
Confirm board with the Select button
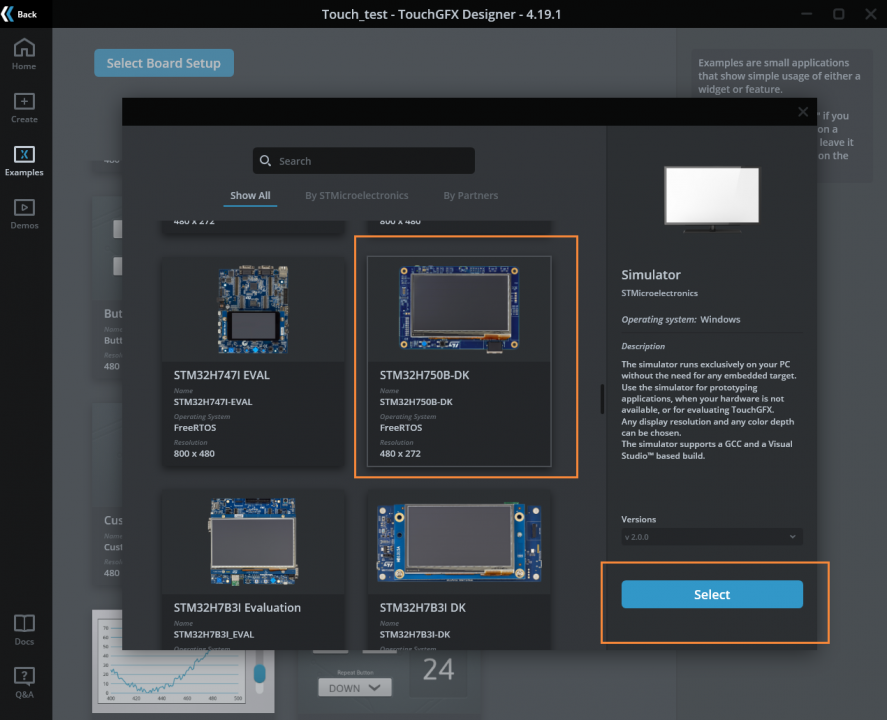point(712,594)
